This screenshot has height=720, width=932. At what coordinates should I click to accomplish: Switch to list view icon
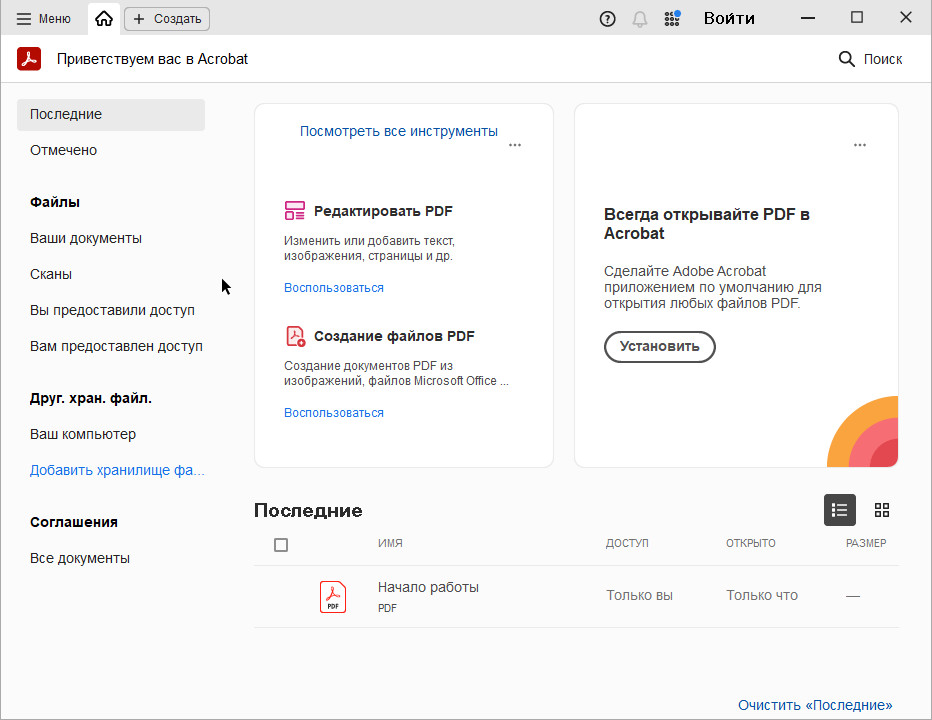click(840, 510)
